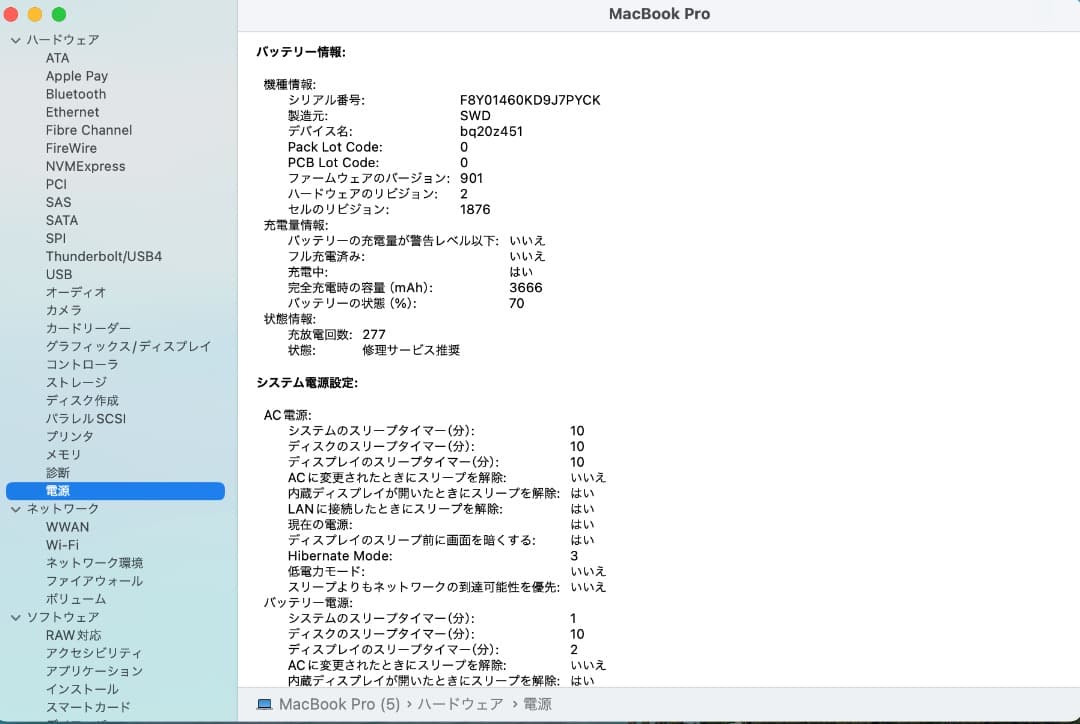
Task: View the USB hardware information
Action: (x=57, y=274)
